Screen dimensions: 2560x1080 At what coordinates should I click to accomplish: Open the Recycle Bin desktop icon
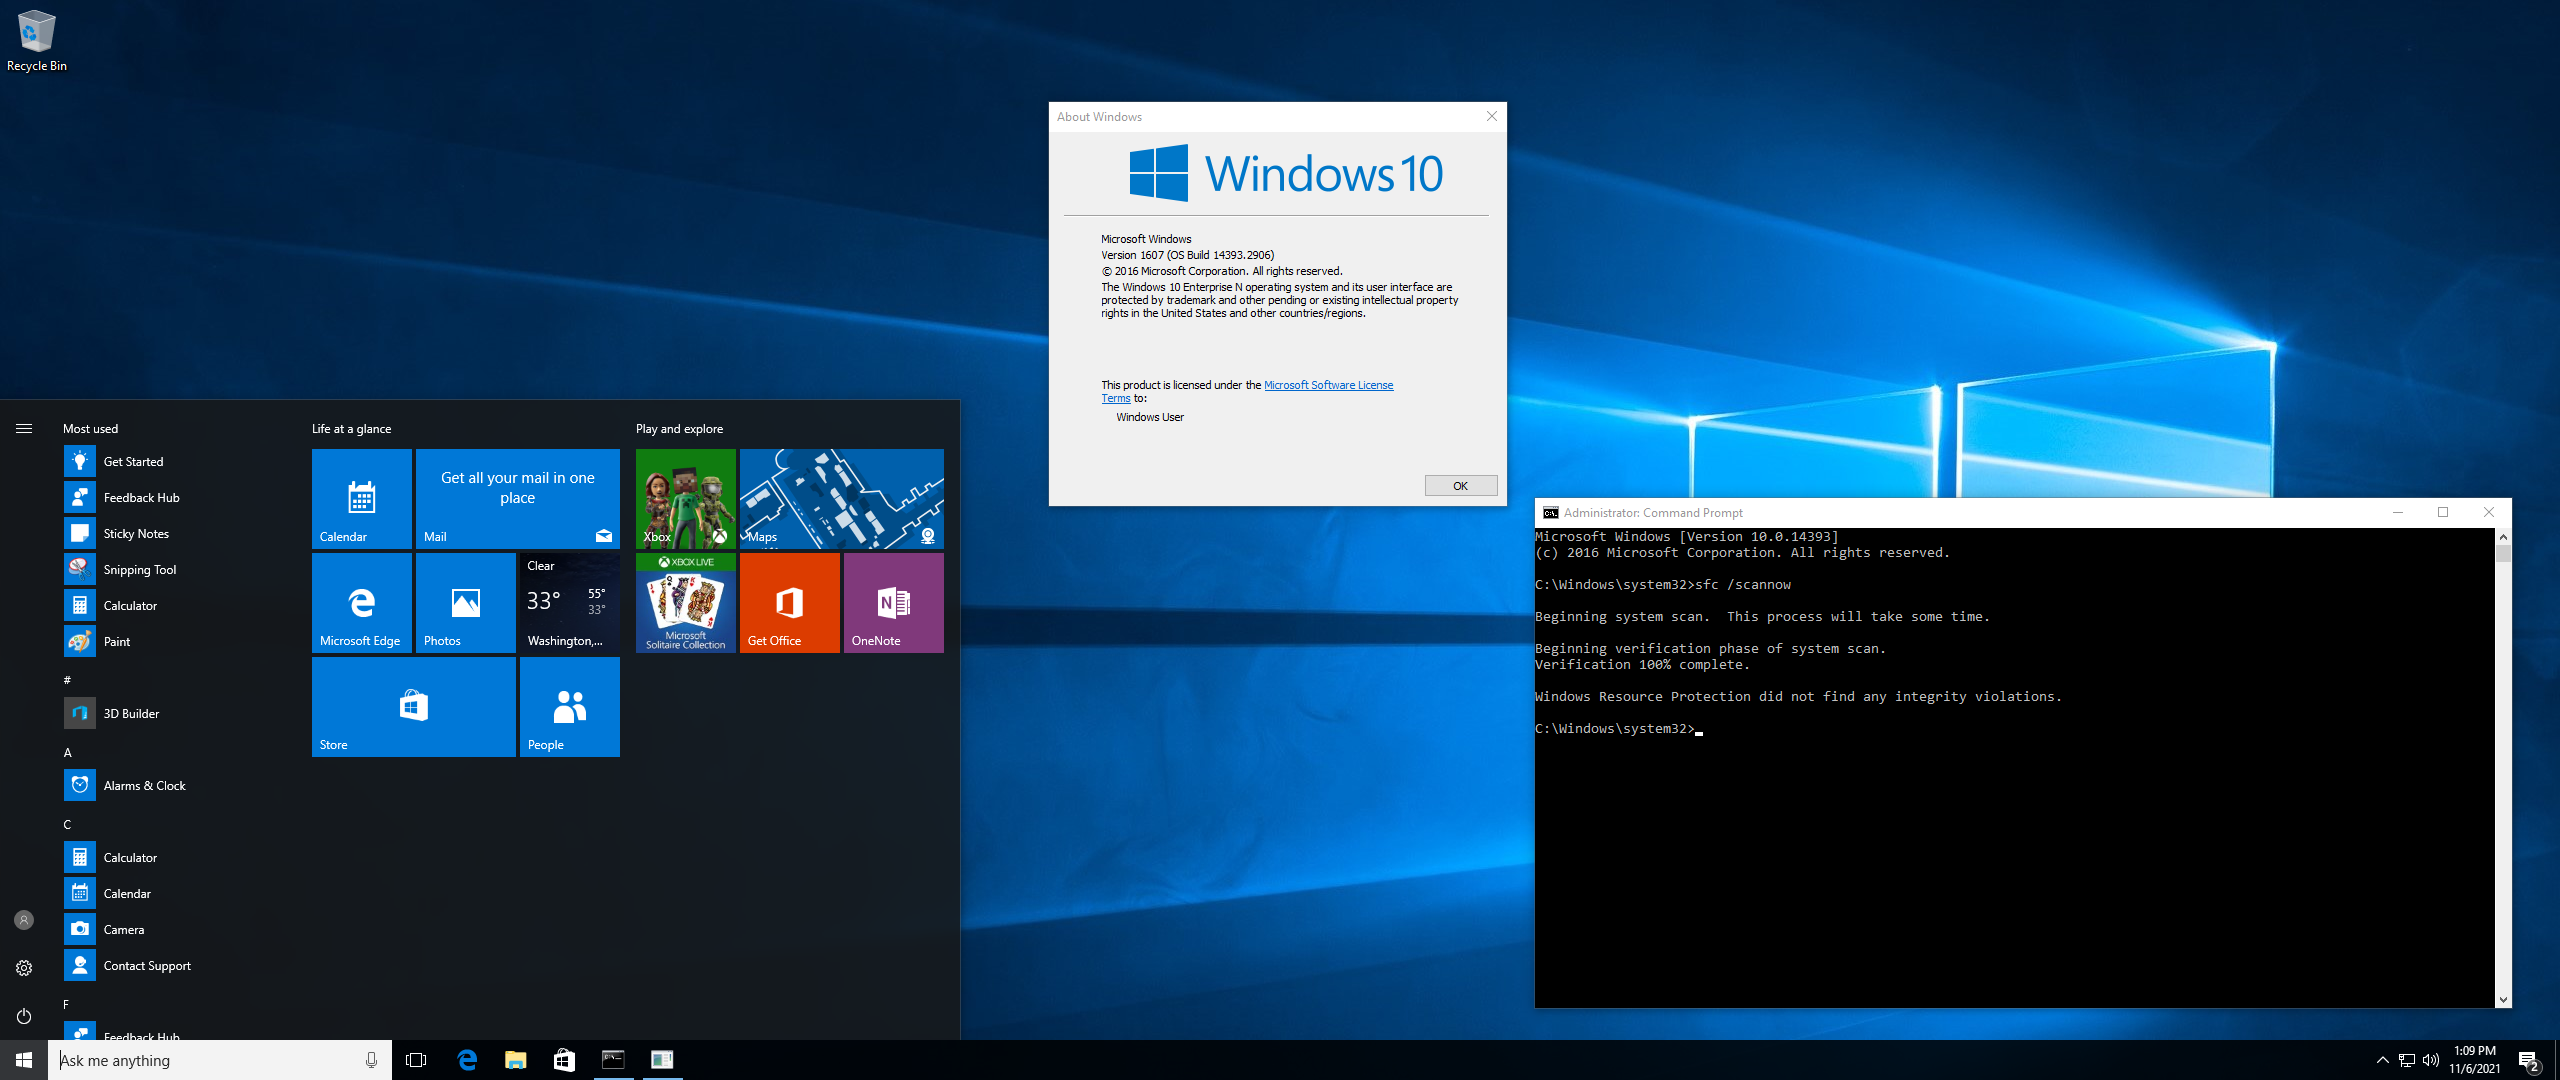(36, 40)
